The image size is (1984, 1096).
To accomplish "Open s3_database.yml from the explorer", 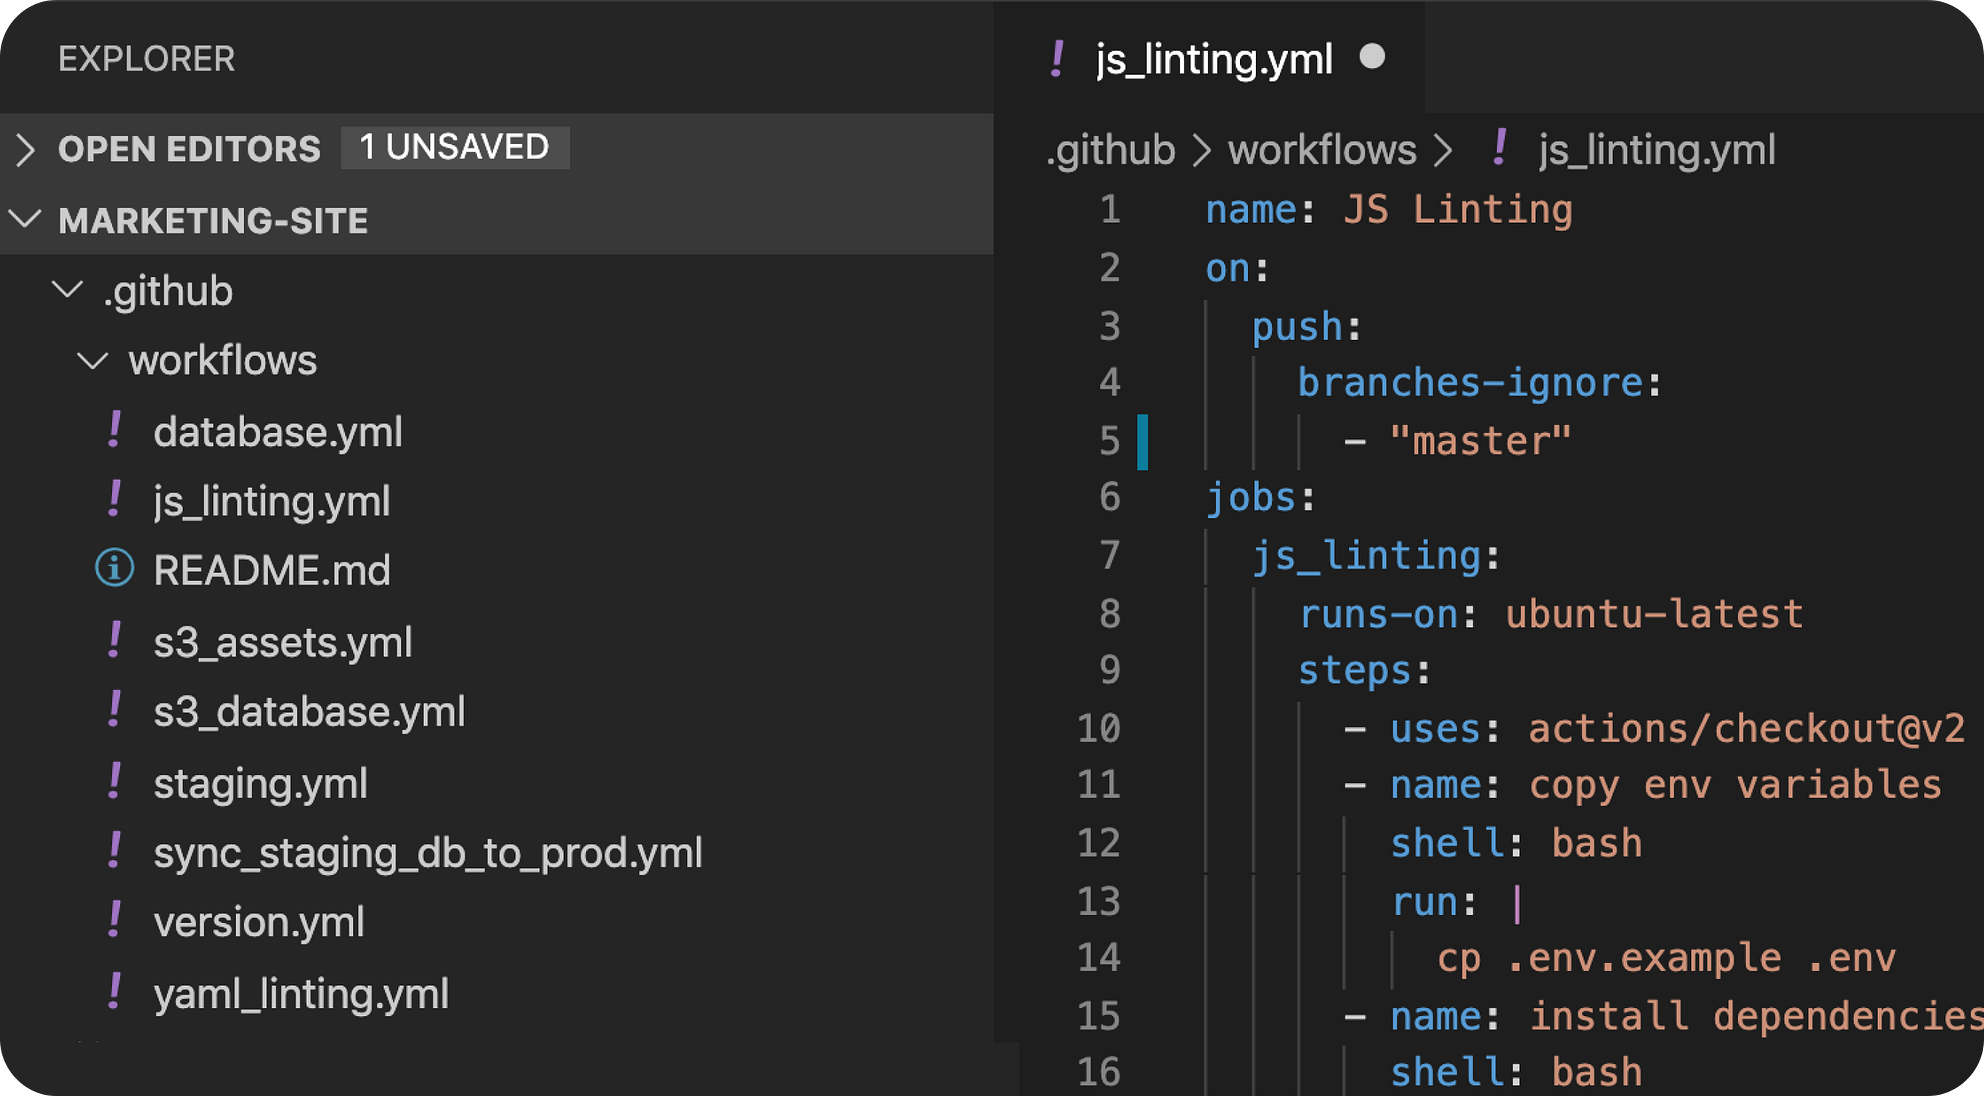I will point(308,711).
